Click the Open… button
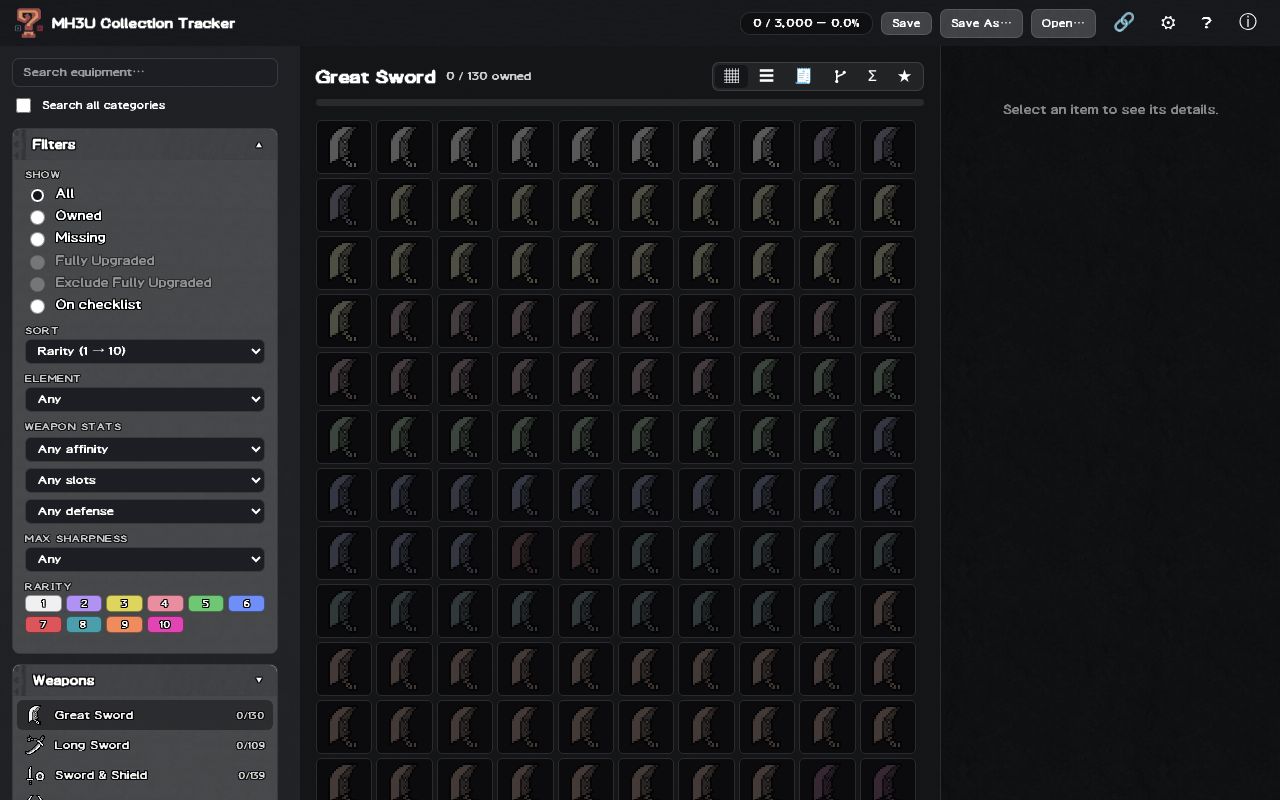 tap(1063, 23)
